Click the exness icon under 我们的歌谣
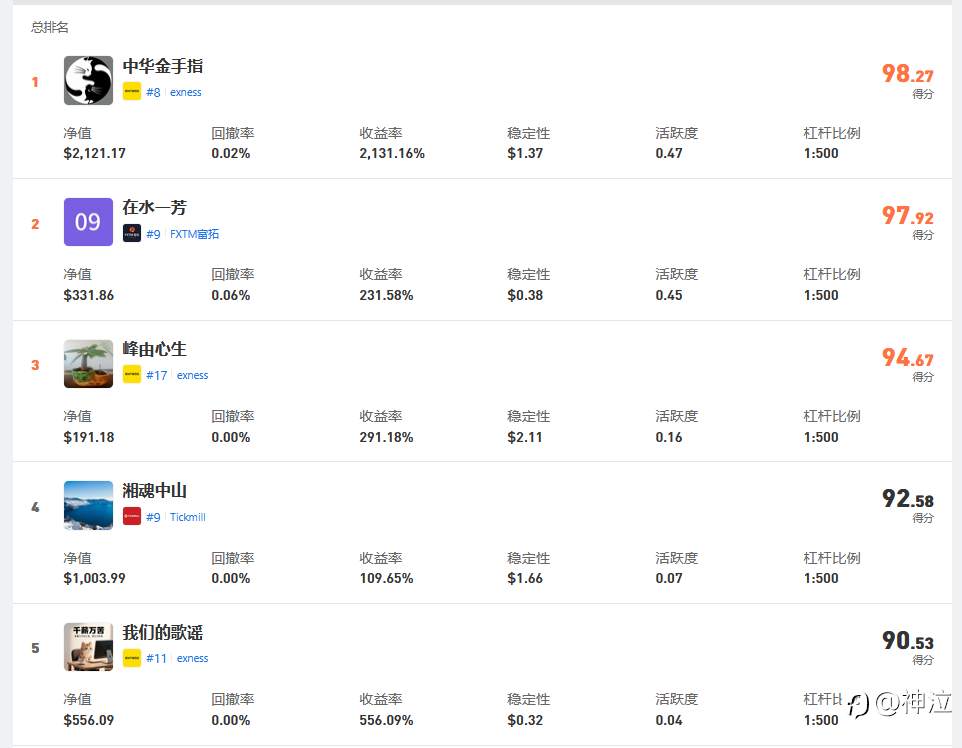This screenshot has height=748, width=962. 132,658
